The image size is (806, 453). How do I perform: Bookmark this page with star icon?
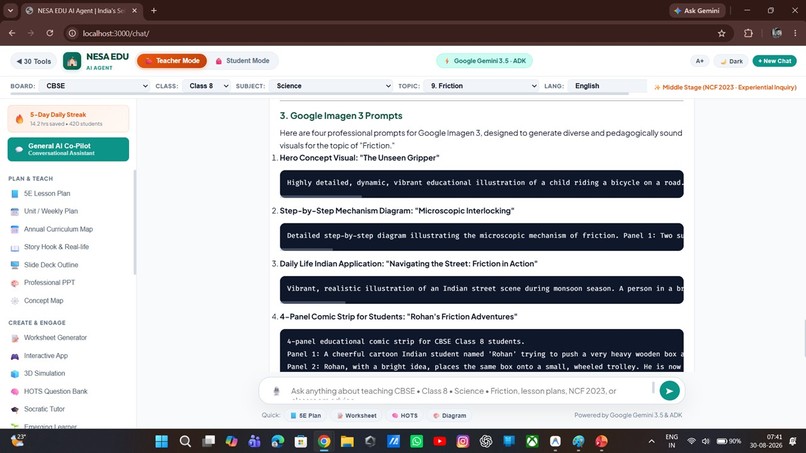coord(721,33)
